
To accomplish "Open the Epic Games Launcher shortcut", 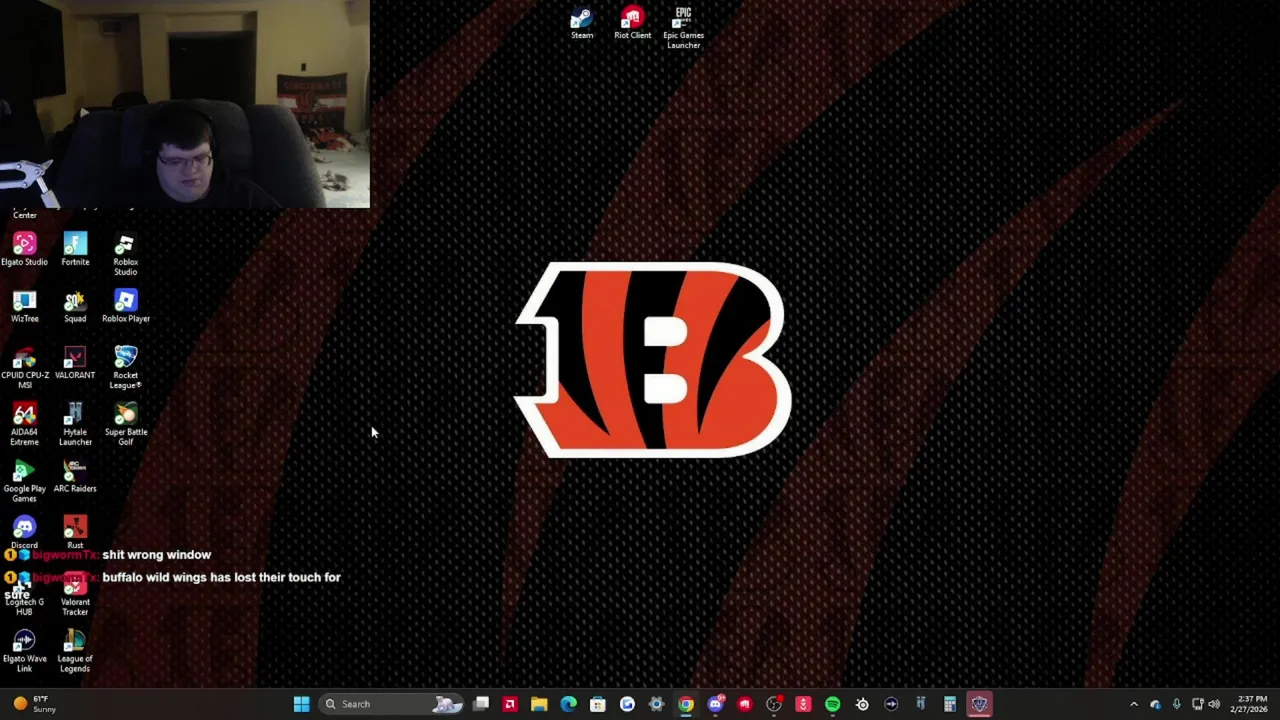I will tap(683, 28).
